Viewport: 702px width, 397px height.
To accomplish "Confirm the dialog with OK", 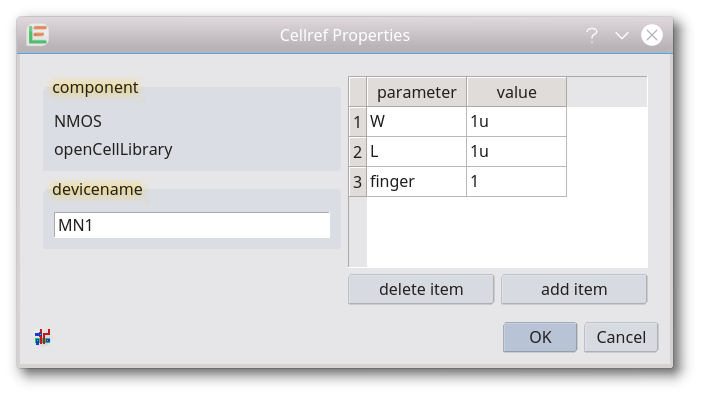I will [x=540, y=337].
